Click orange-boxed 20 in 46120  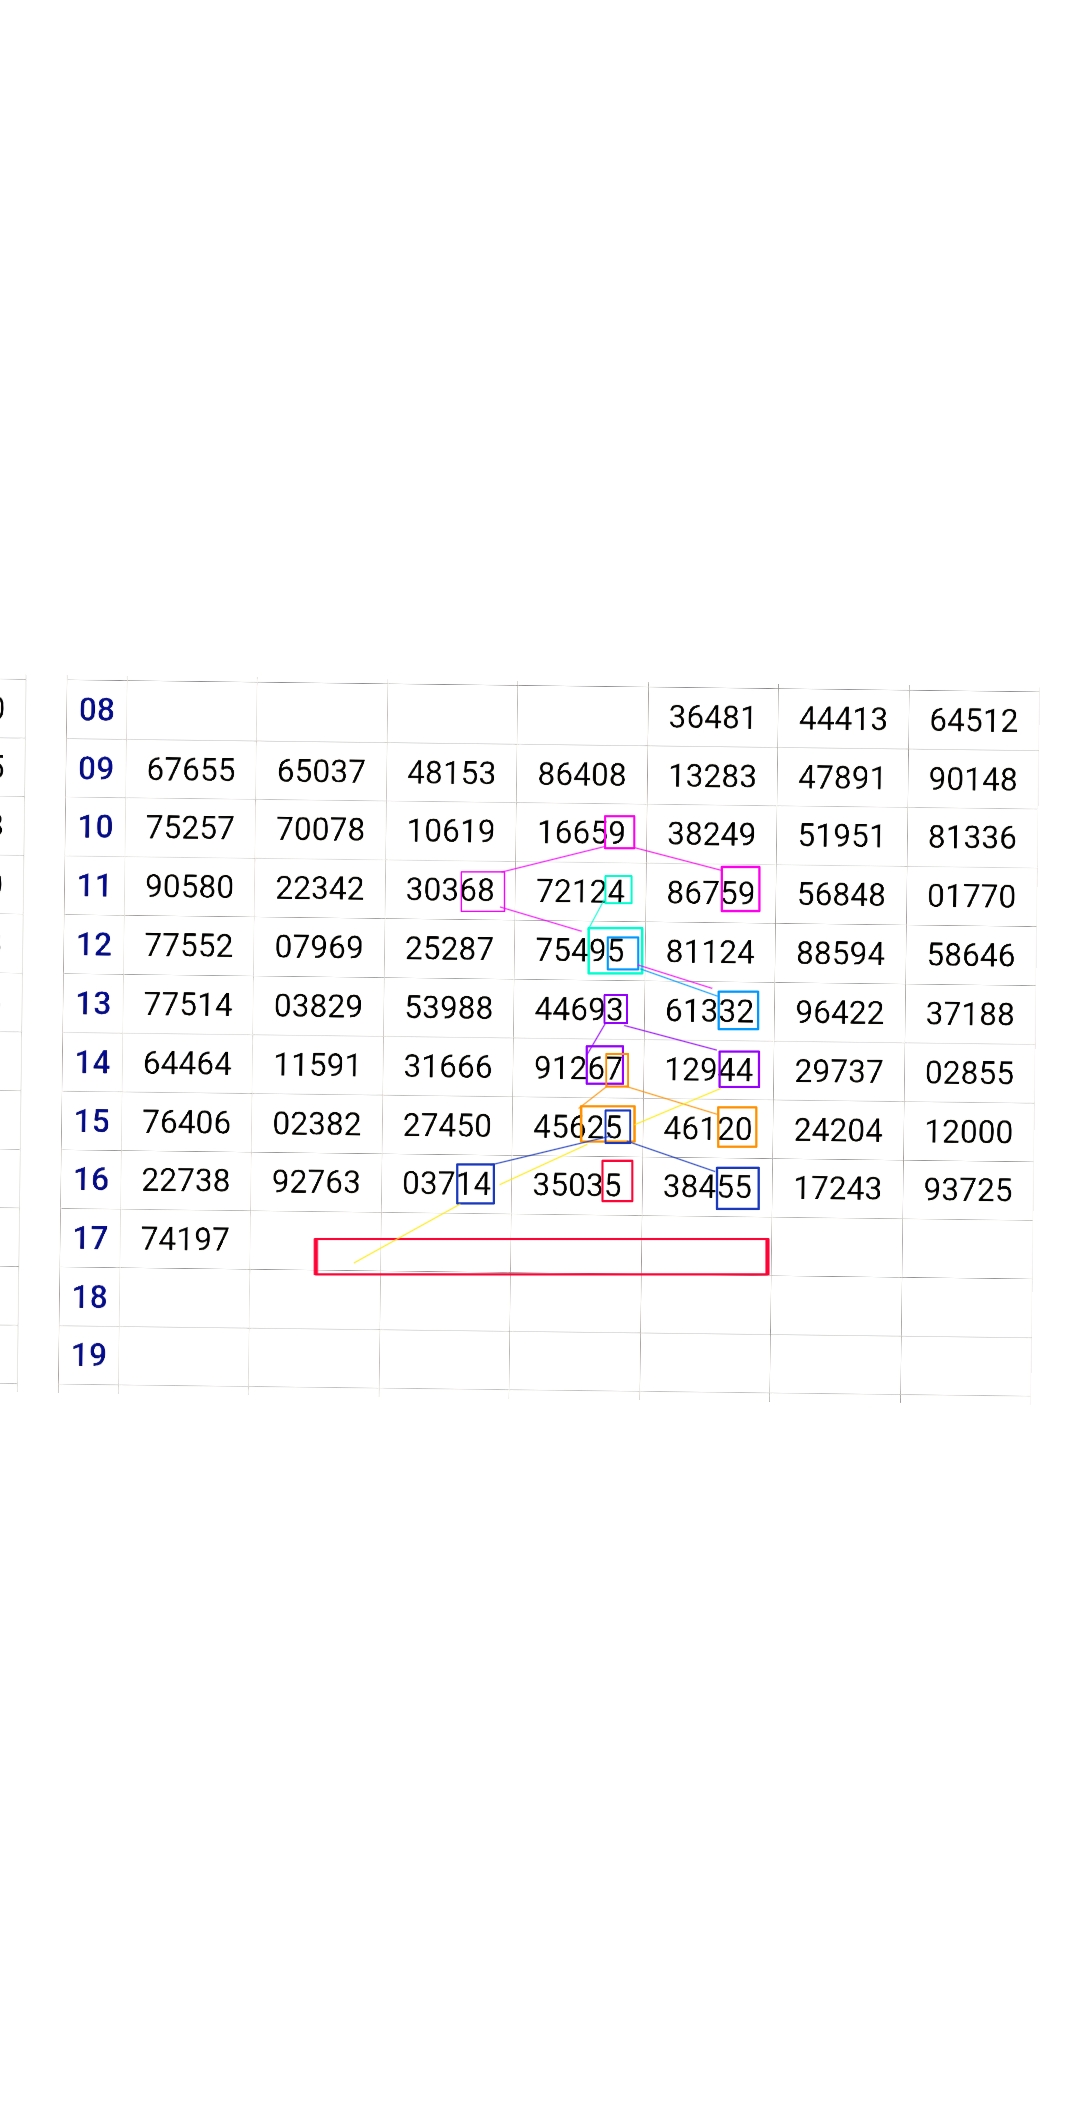[737, 1128]
